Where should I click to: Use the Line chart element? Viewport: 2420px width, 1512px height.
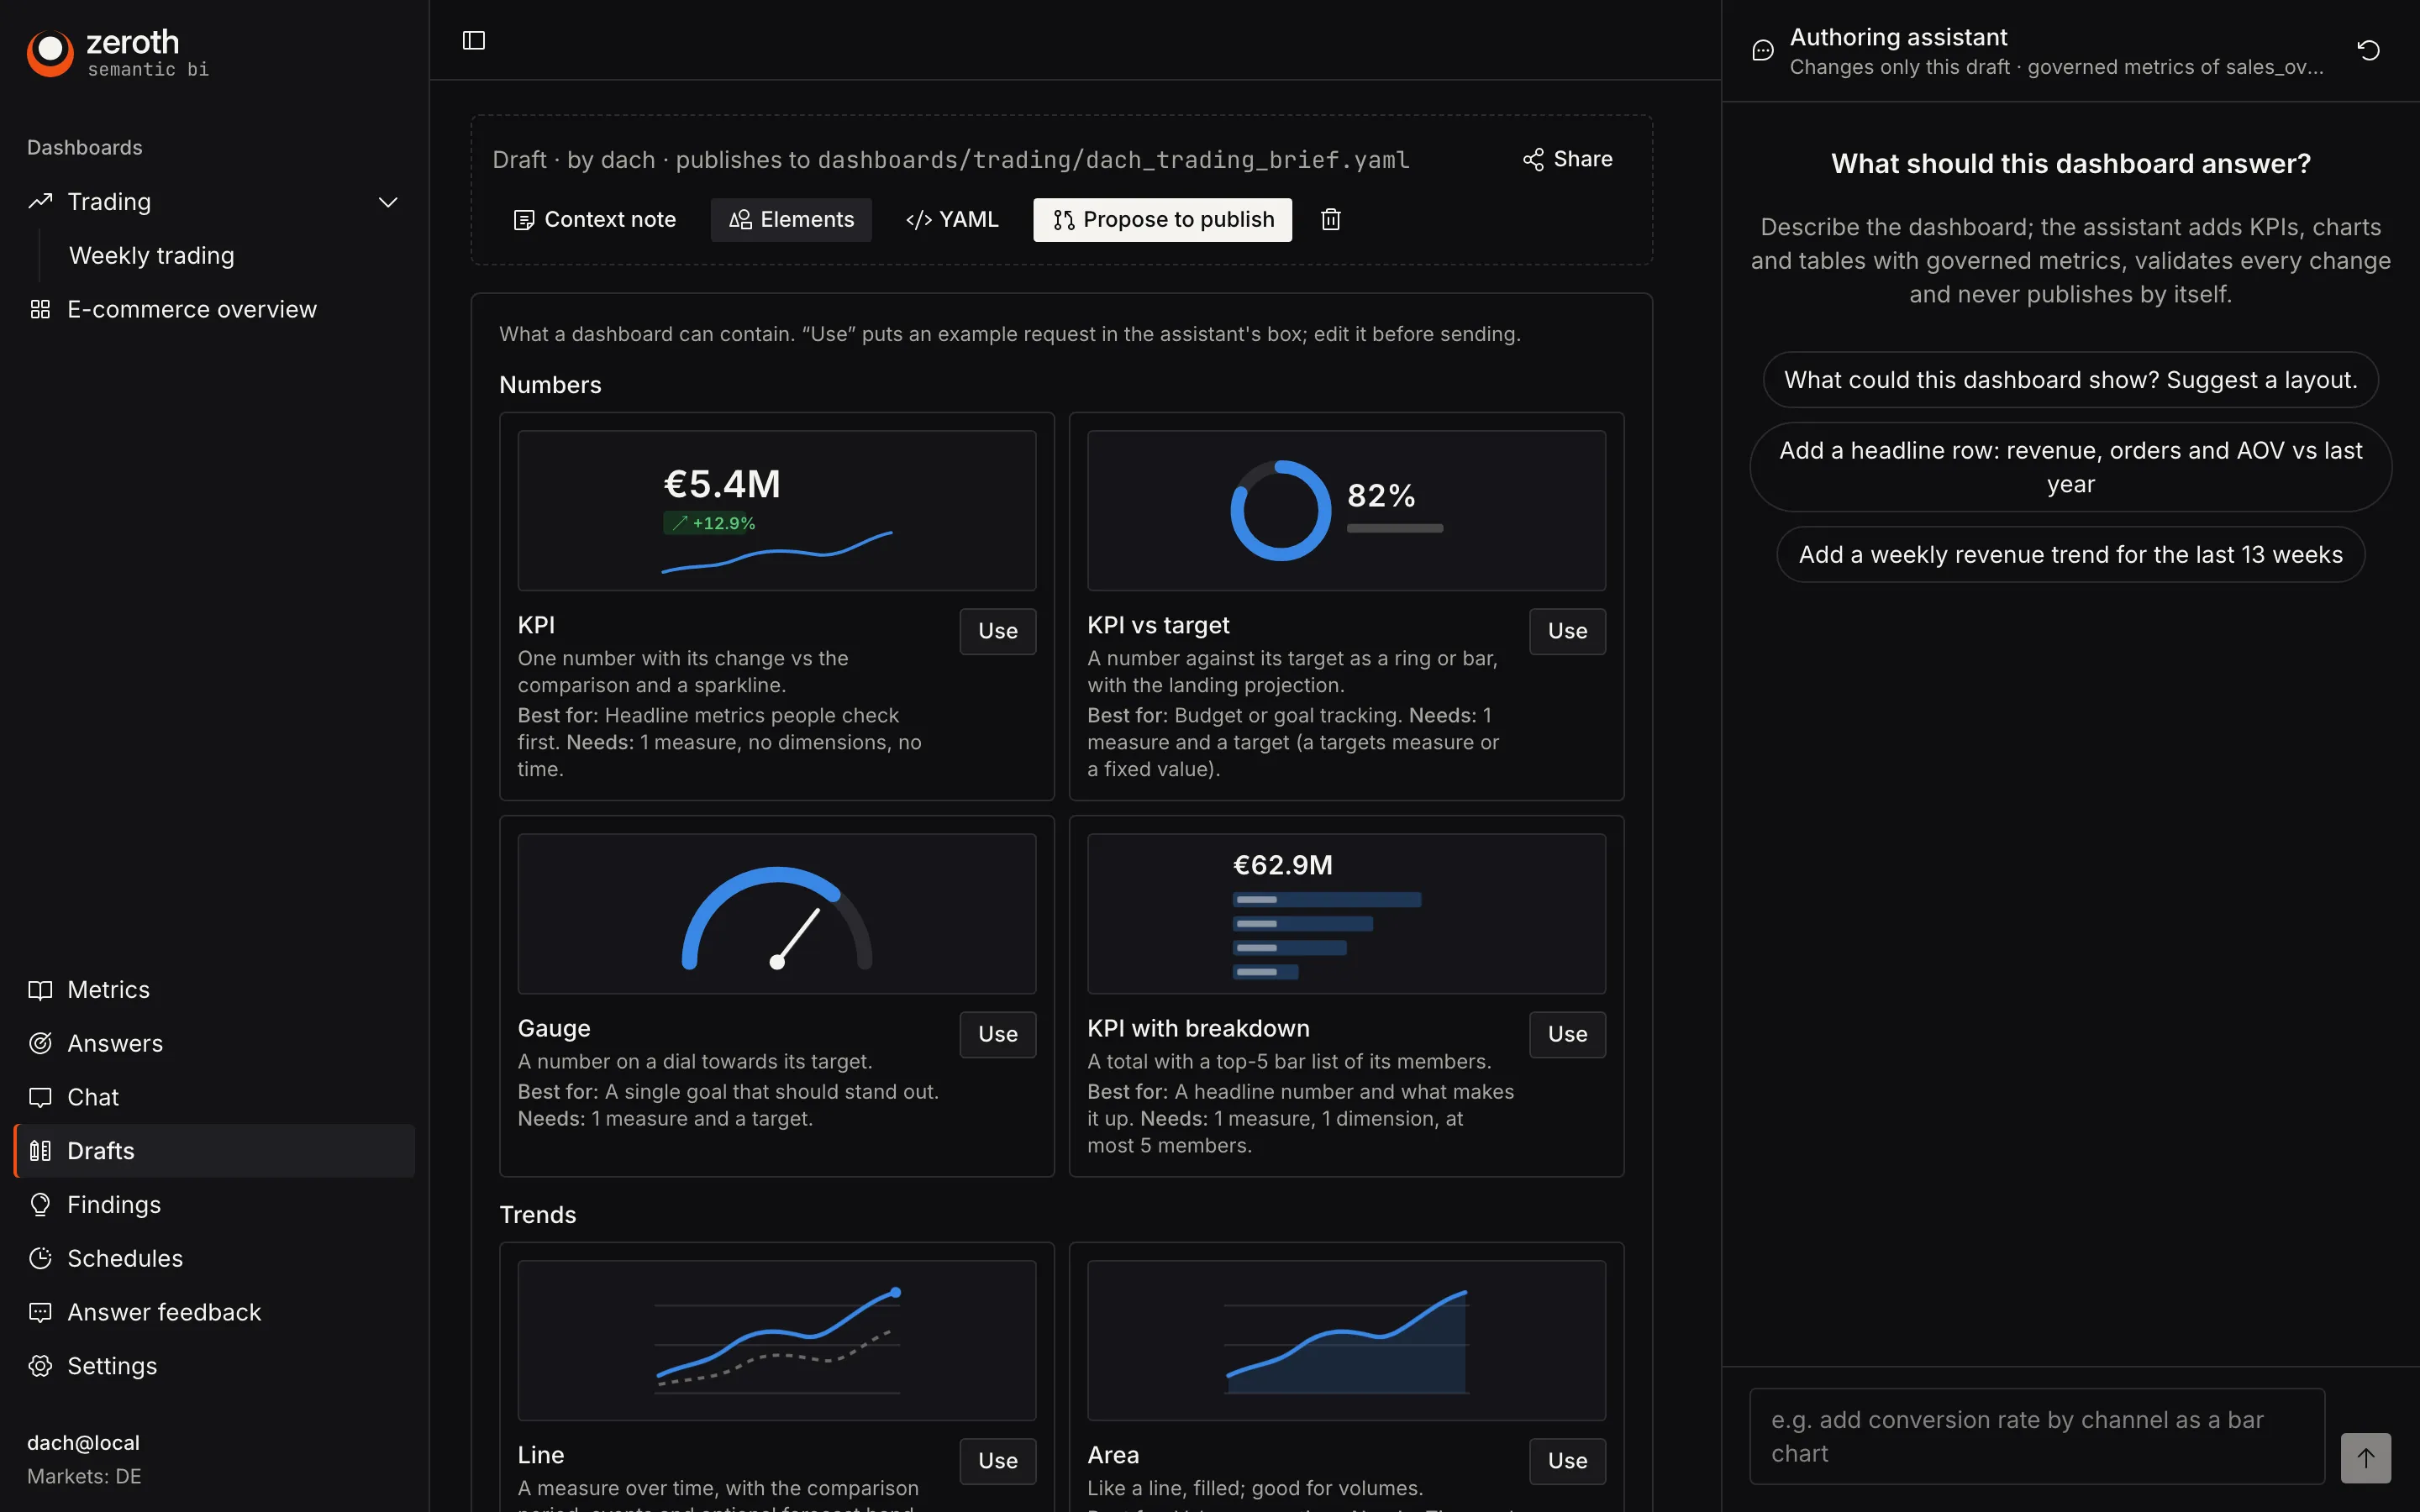(997, 1461)
